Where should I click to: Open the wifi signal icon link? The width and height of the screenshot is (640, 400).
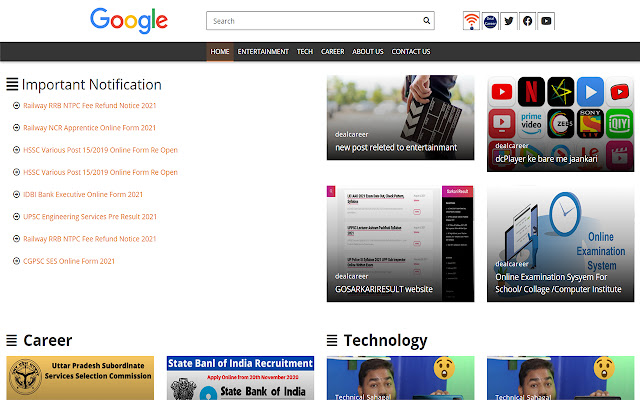pos(471,21)
